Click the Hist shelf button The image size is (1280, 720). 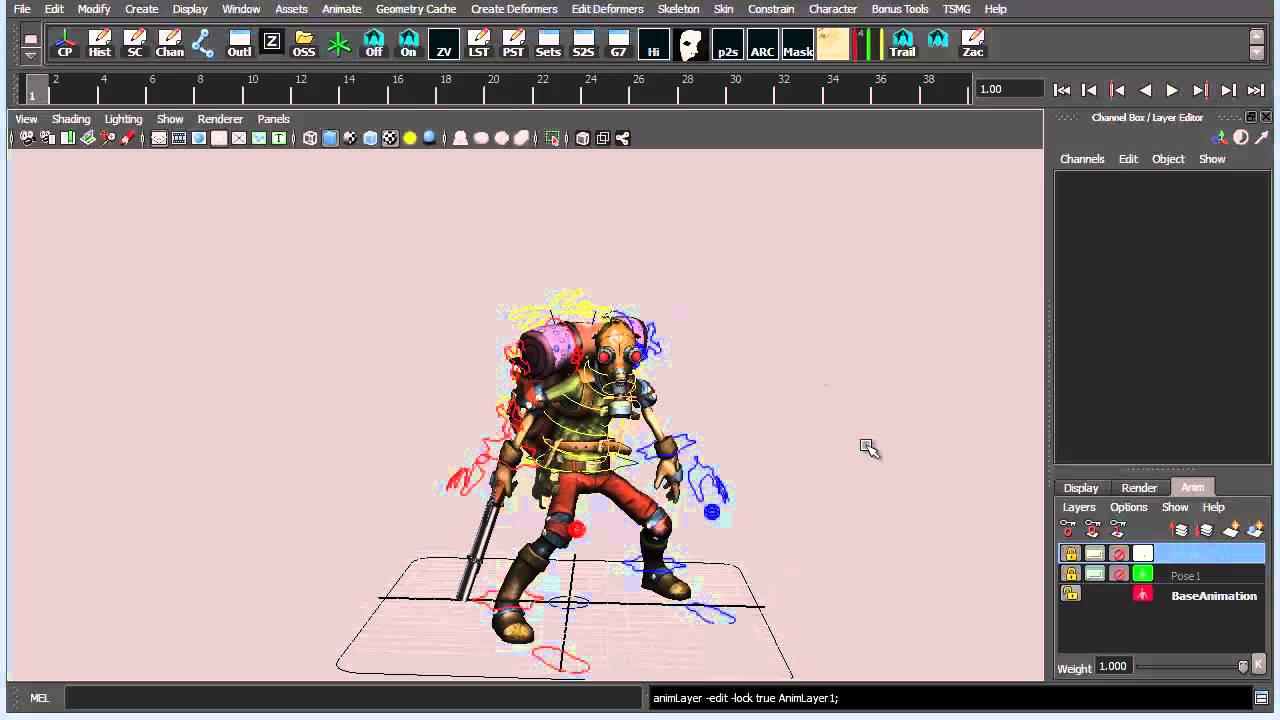tap(100, 44)
